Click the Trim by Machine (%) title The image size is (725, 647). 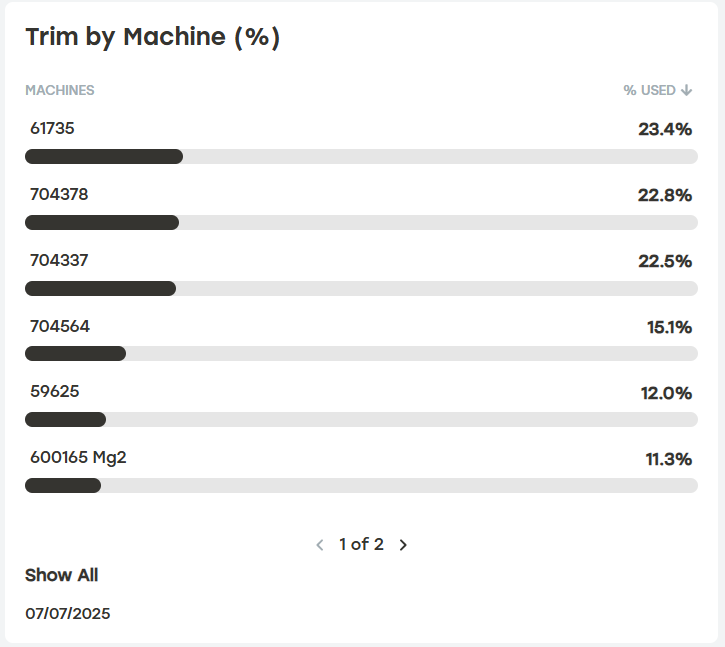[152, 37]
